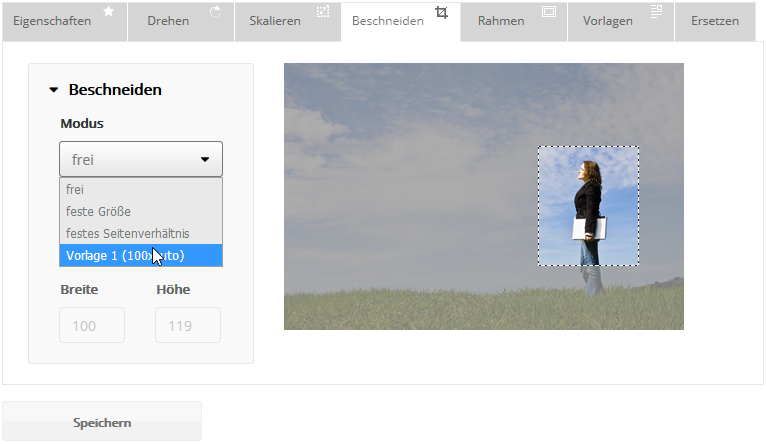The height and width of the screenshot is (444, 767).
Task: Click the rotate icon on Drehen tab
Action: (215, 12)
